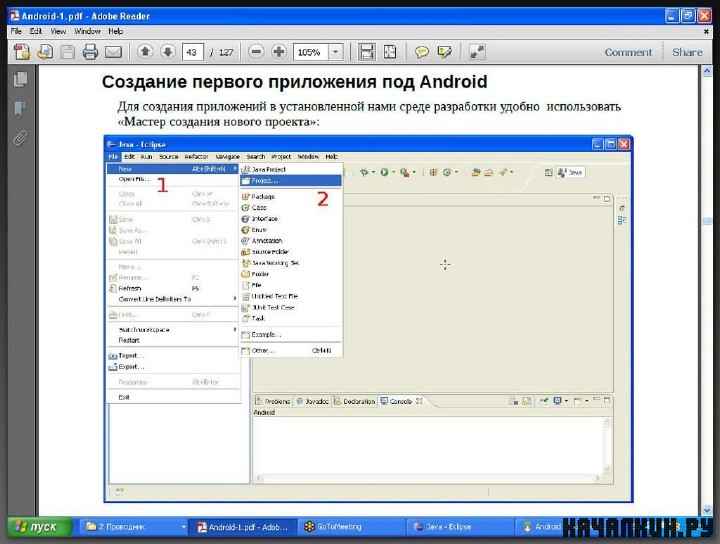Image resolution: width=720 pixels, height=544 pixels.
Task: Open the zoom level dropdown arrow
Action: pyautogui.click(x=336, y=52)
